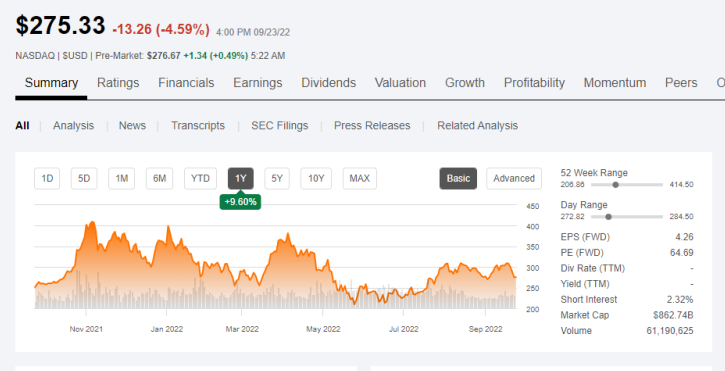
Task: Click the Day Range slider marker
Action: 608,216
